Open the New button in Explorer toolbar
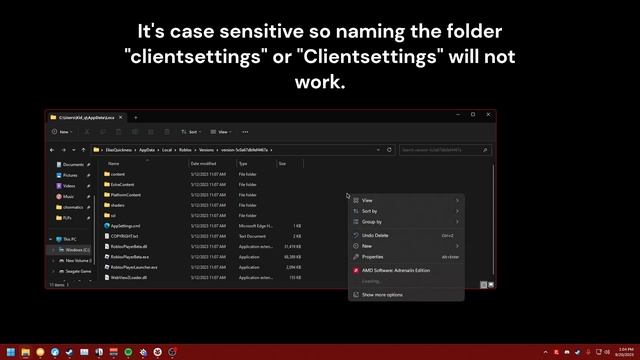640x360 pixels. click(x=62, y=132)
